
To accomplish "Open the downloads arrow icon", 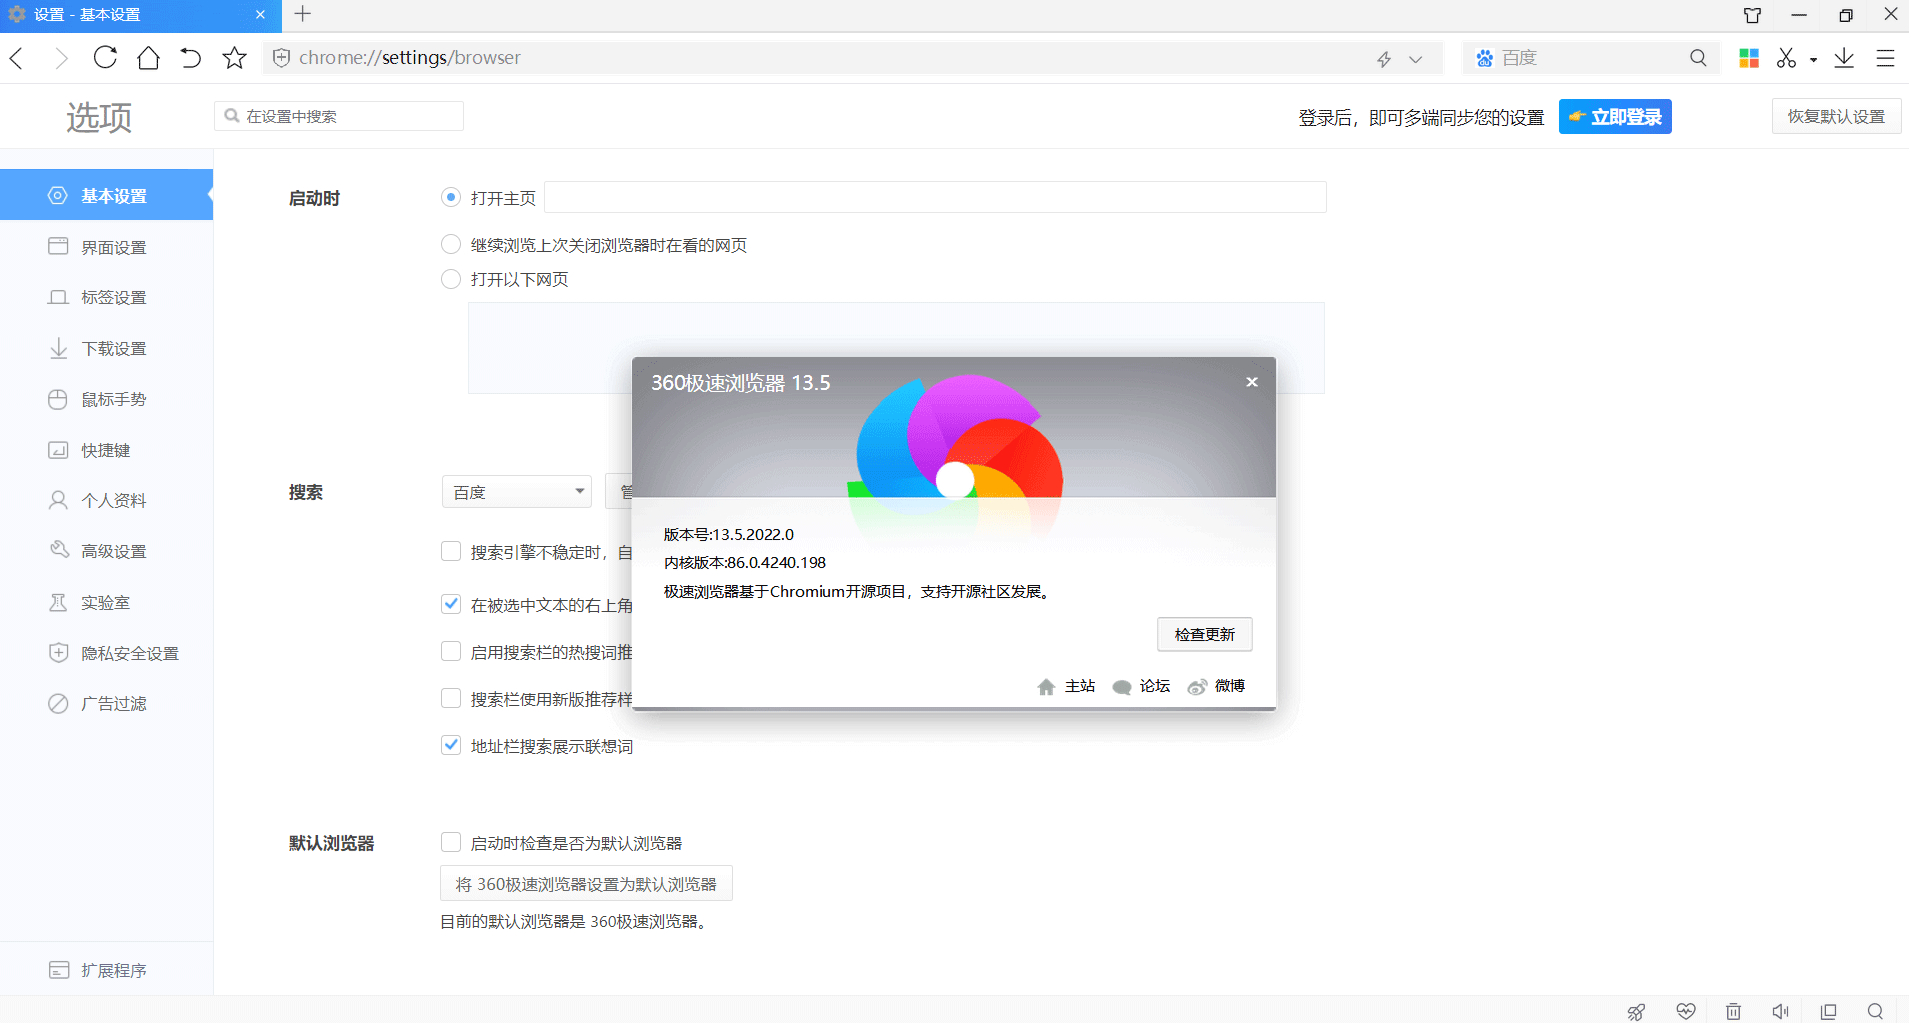I will pyautogui.click(x=1844, y=58).
